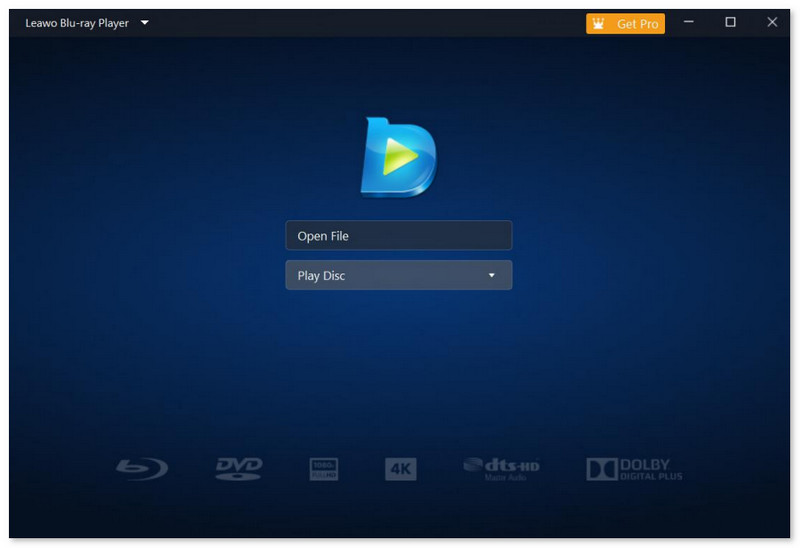Click the Get Pro upgrade button
This screenshot has height=548, width=800.
[x=626, y=23]
